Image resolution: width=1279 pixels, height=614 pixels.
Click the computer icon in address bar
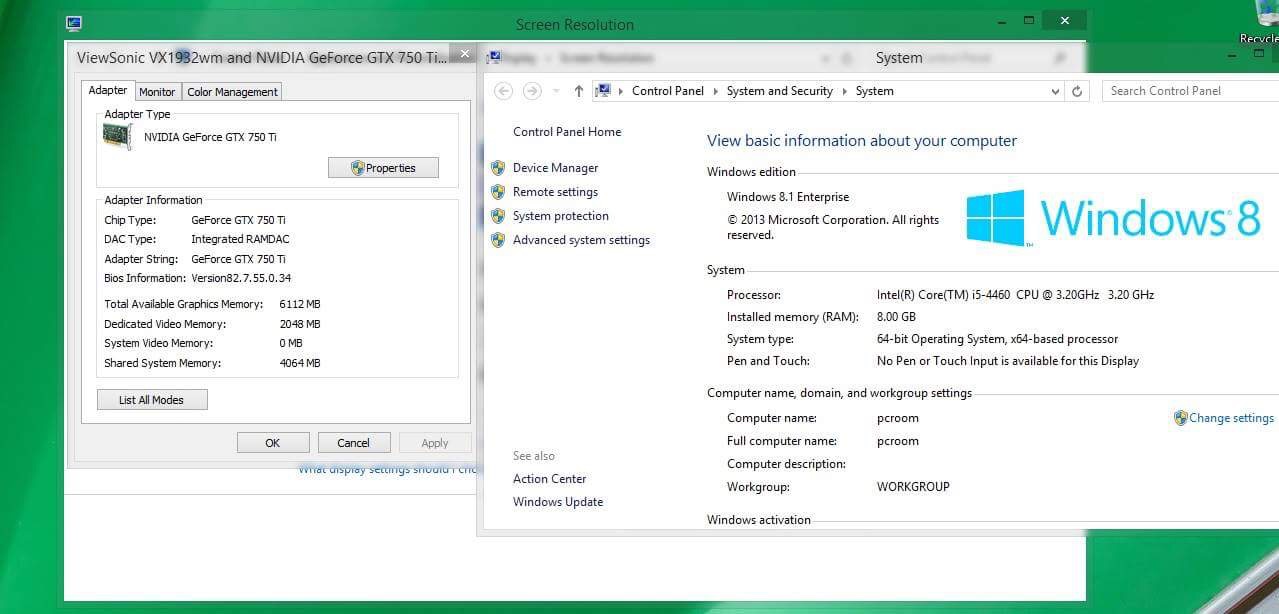[x=603, y=91]
